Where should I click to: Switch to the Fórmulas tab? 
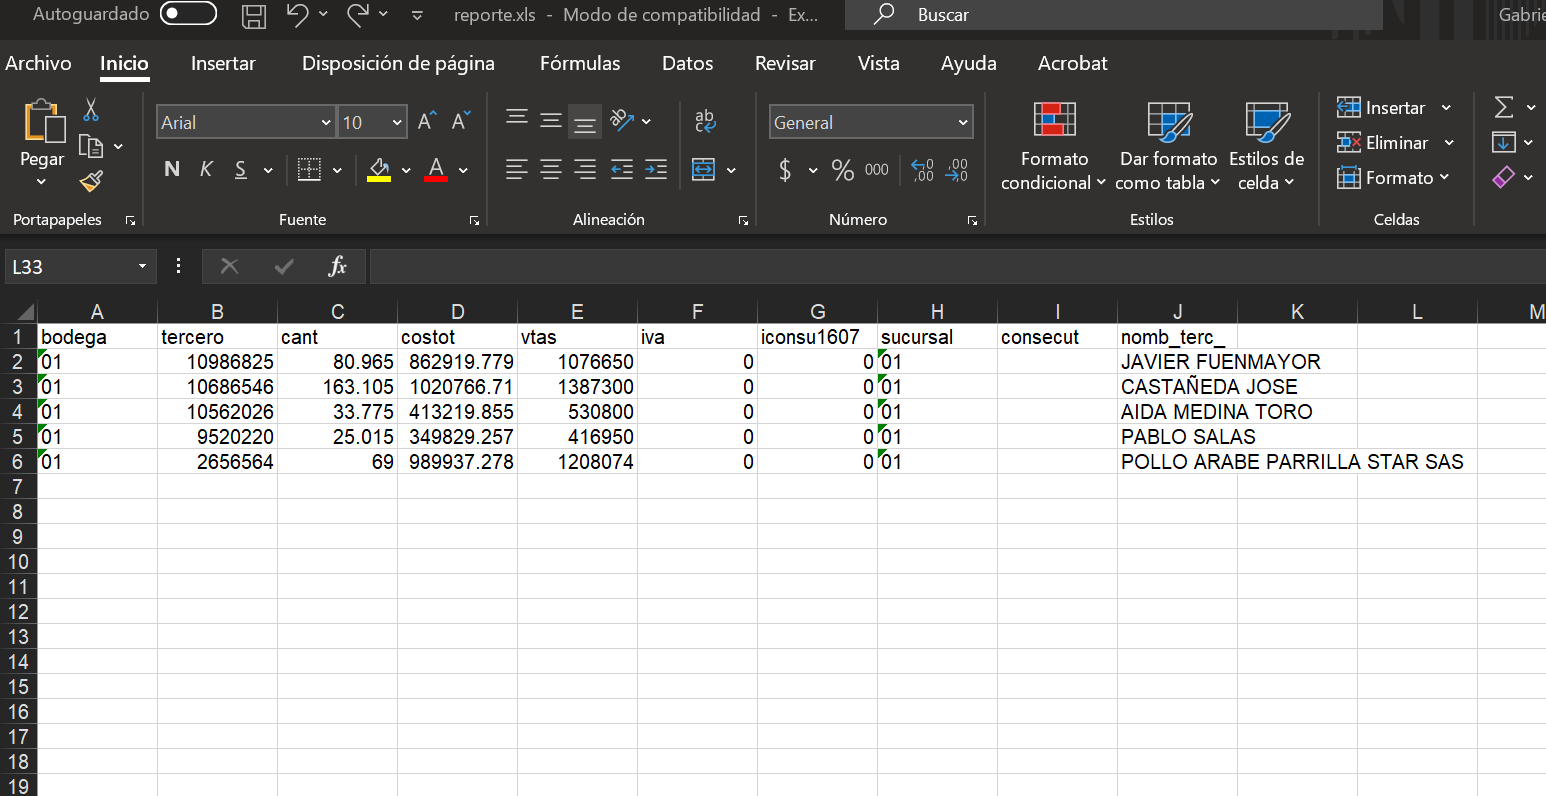(x=580, y=63)
